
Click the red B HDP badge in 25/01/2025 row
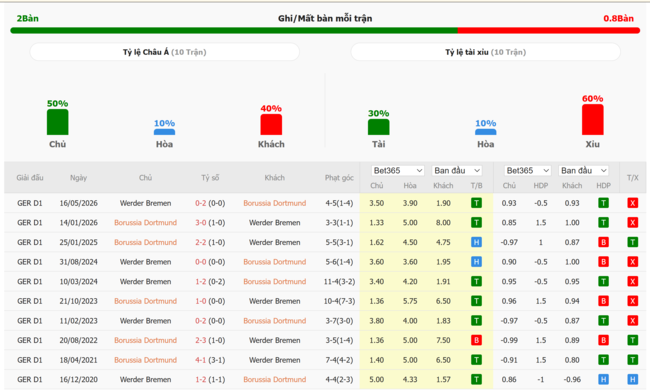click(604, 242)
